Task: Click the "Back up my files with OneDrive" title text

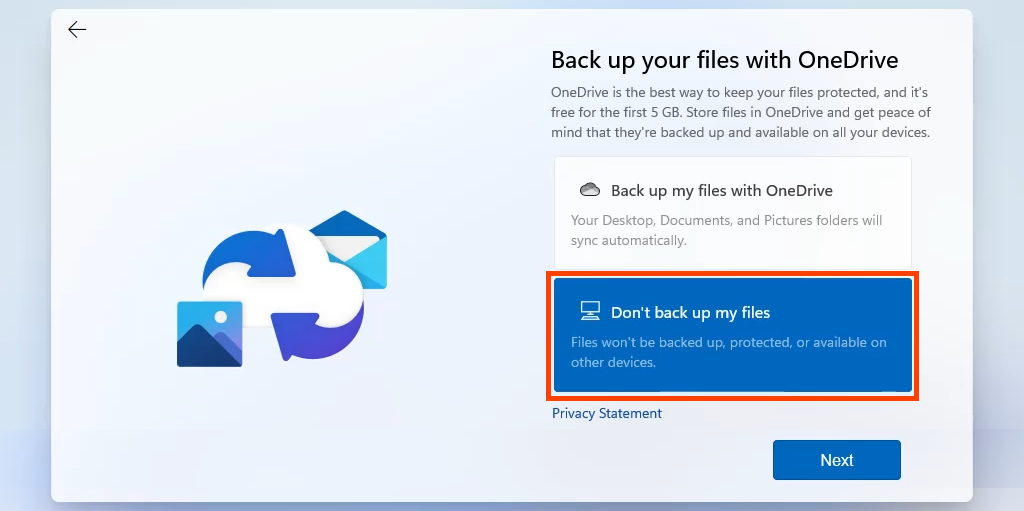Action: [x=721, y=190]
